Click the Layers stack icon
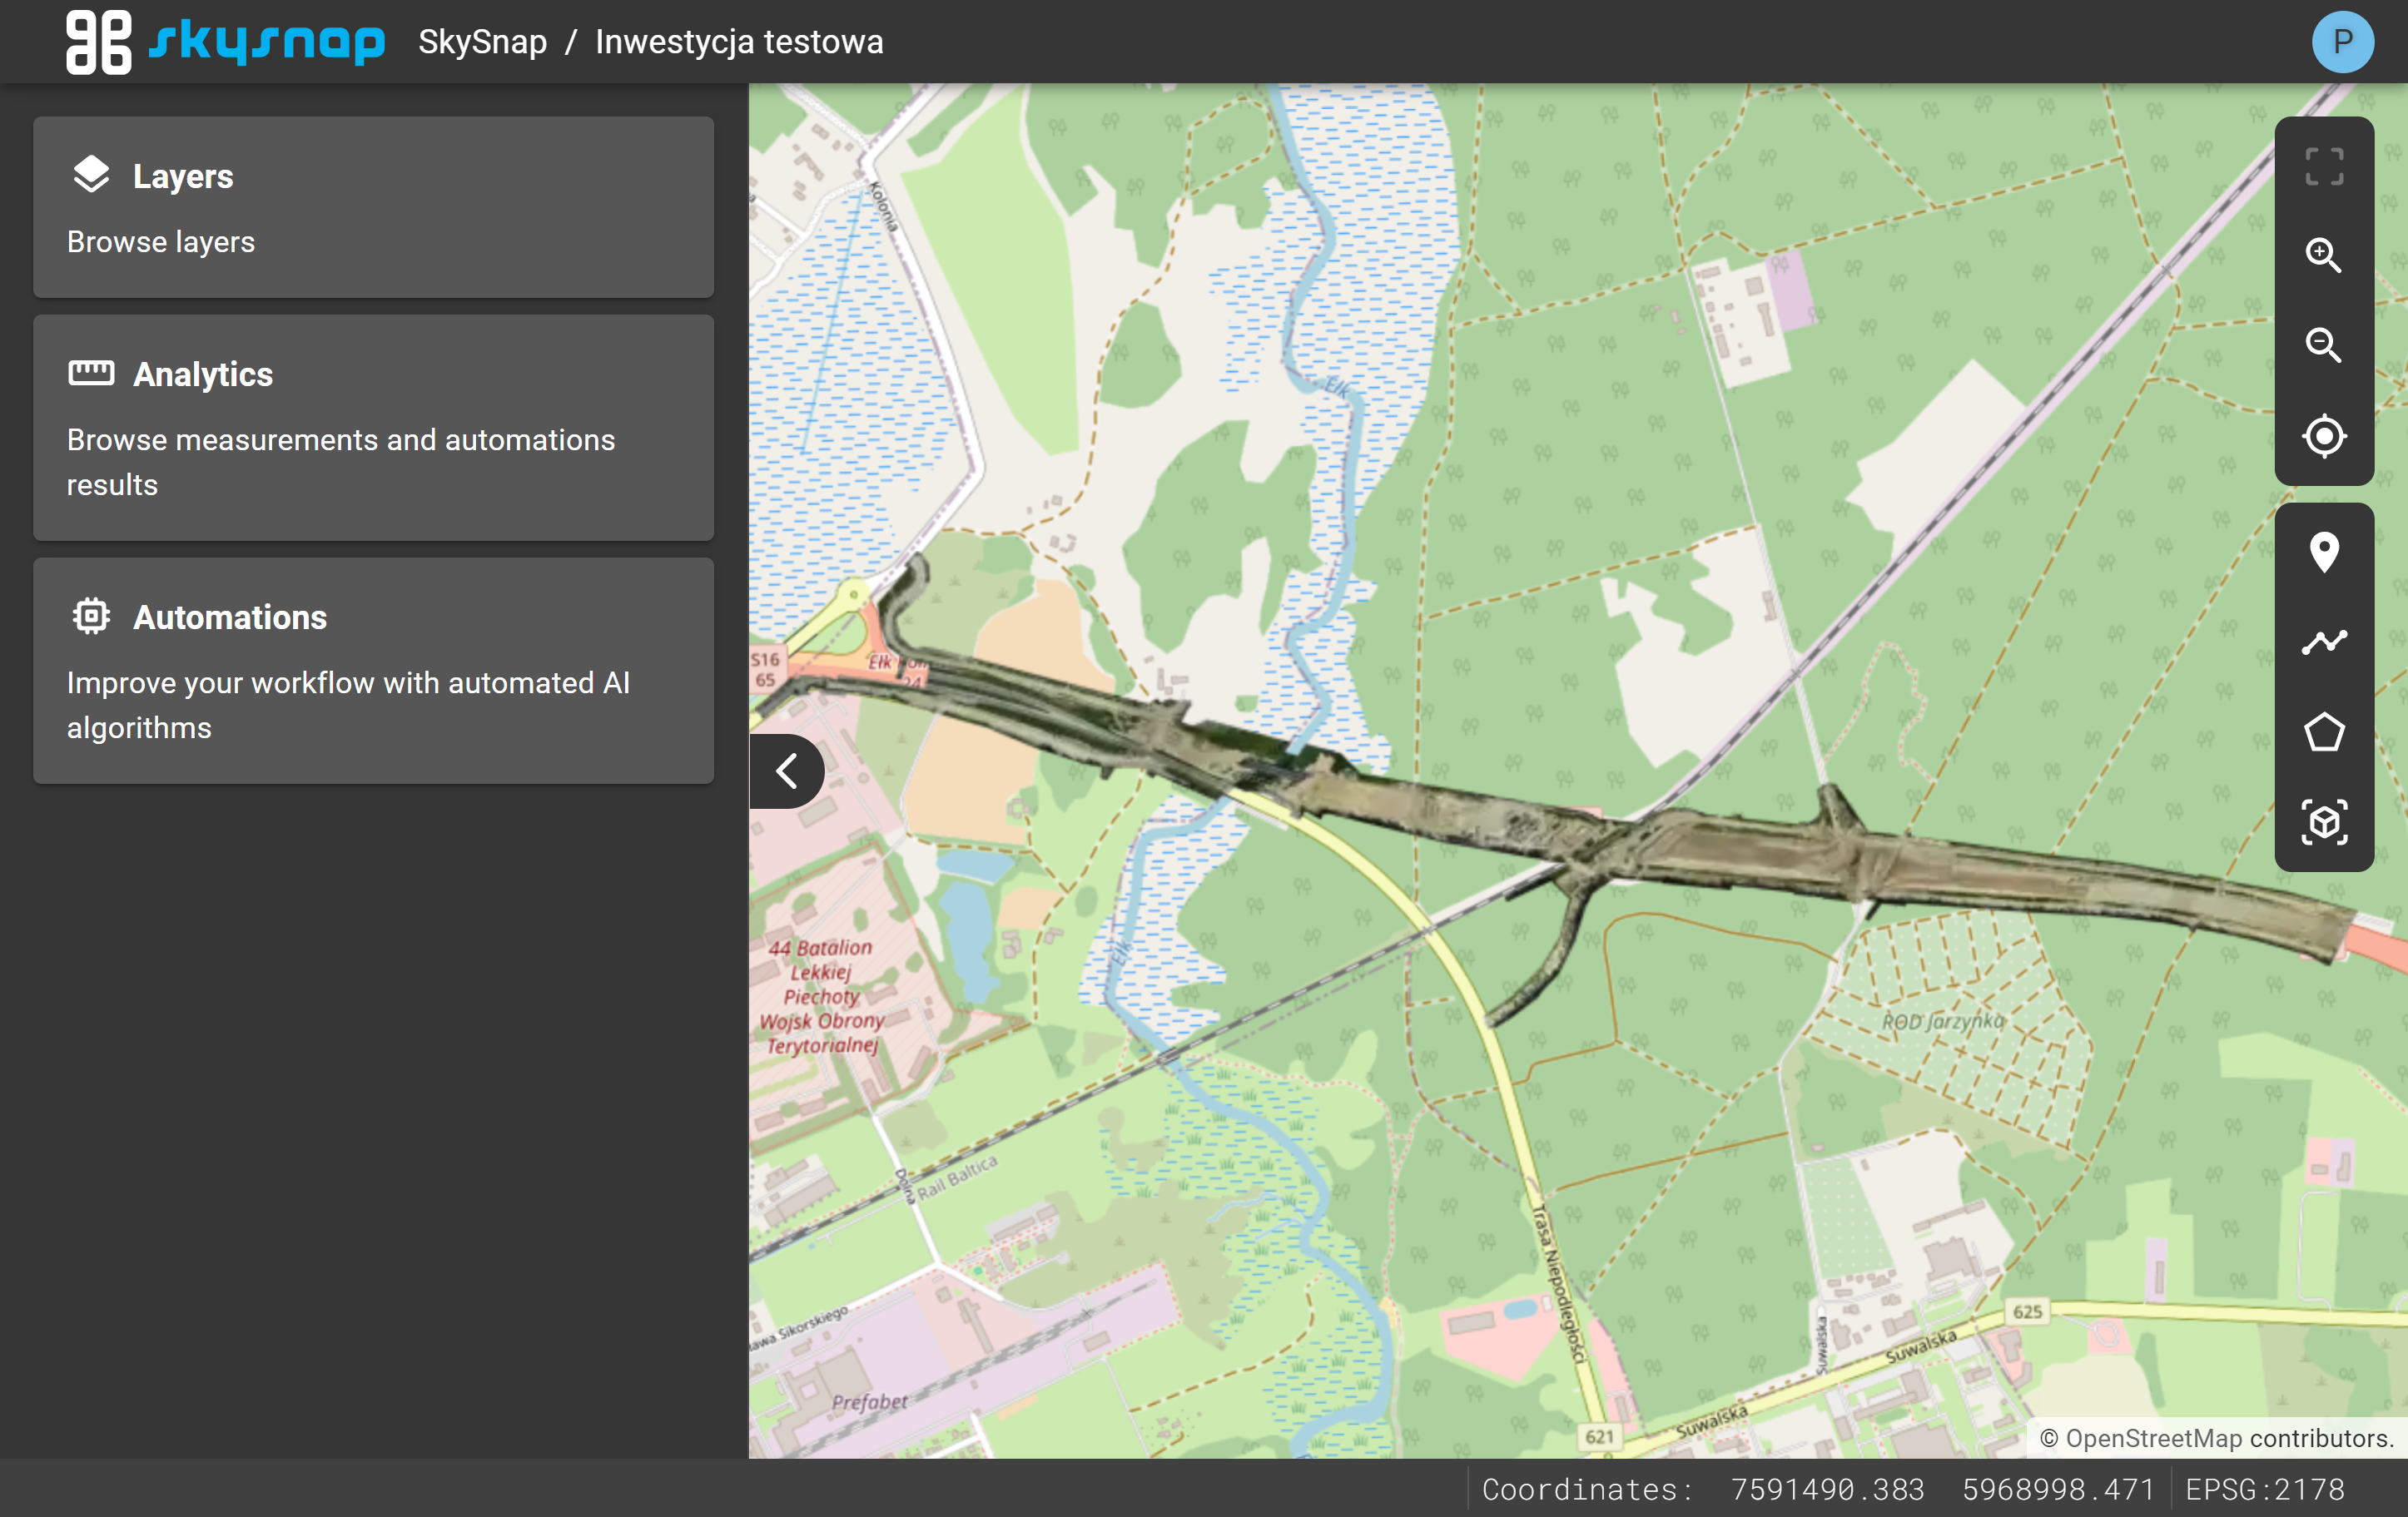The image size is (2408, 1517). click(x=91, y=175)
